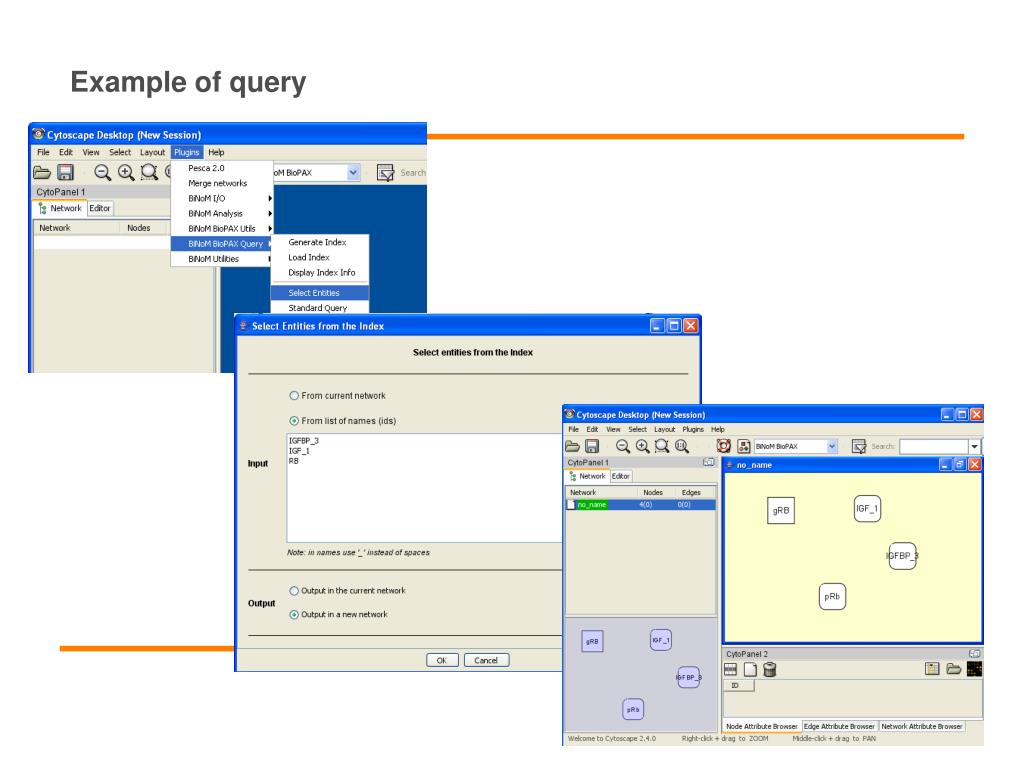The width and height of the screenshot is (1024, 768).
Task: Click Select Attributes grid icon in CytoPanel 2
Action: [x=731, y=669]
